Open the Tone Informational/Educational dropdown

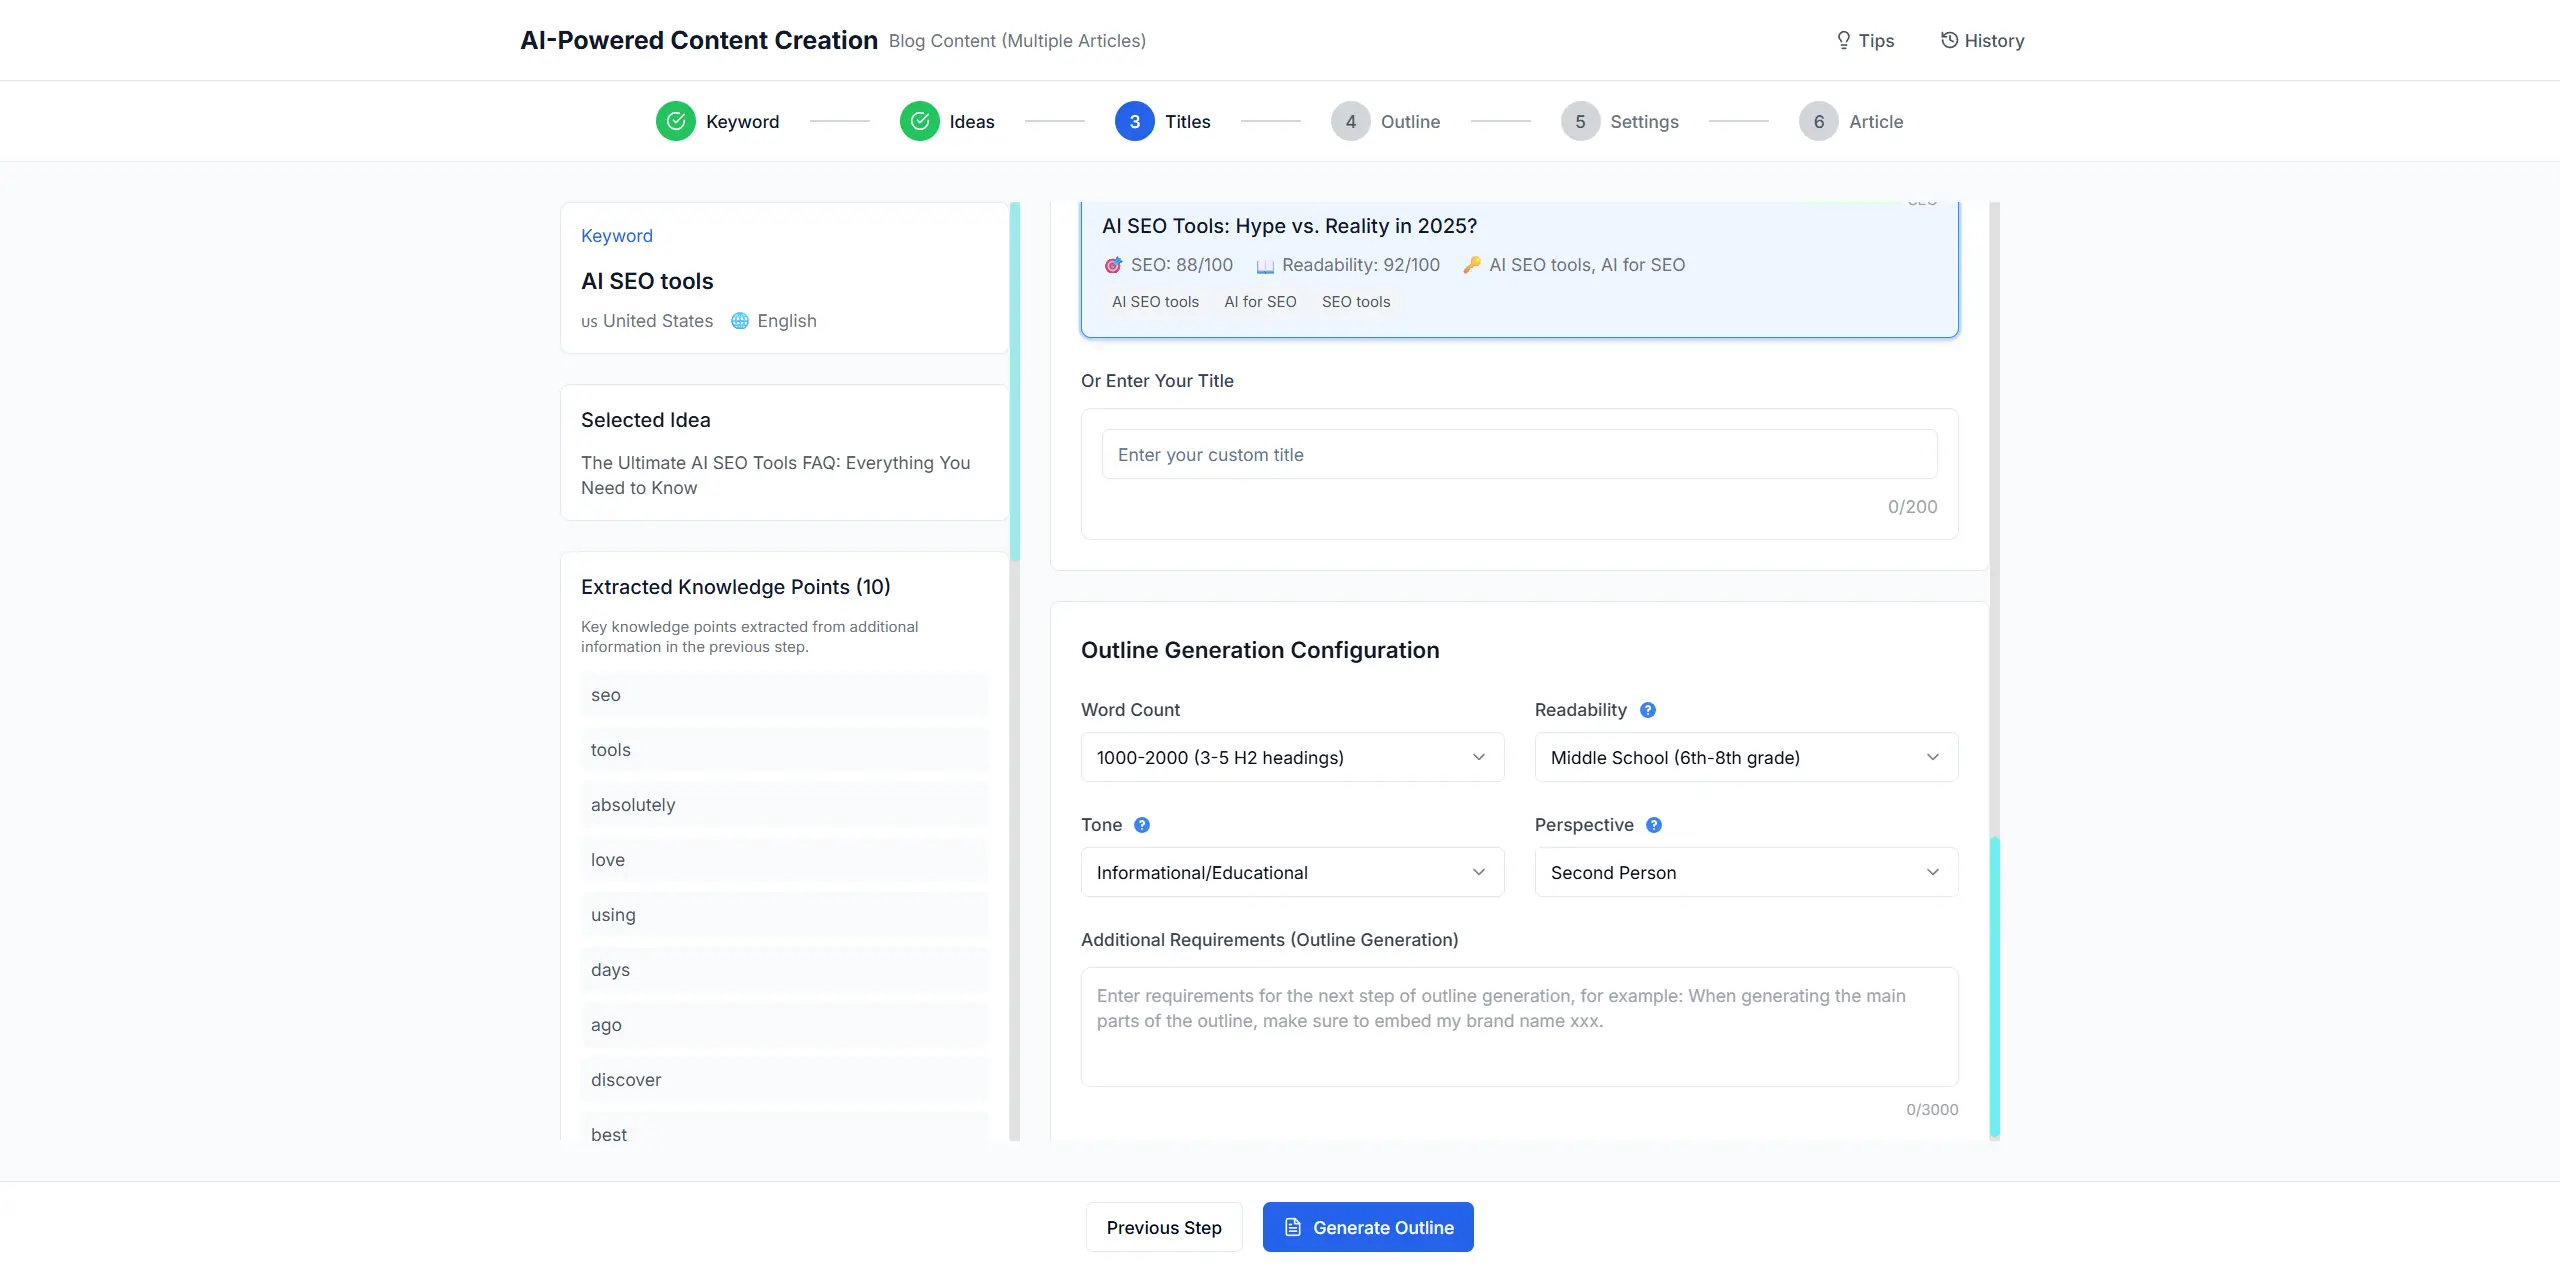(x=1292, y=872)
